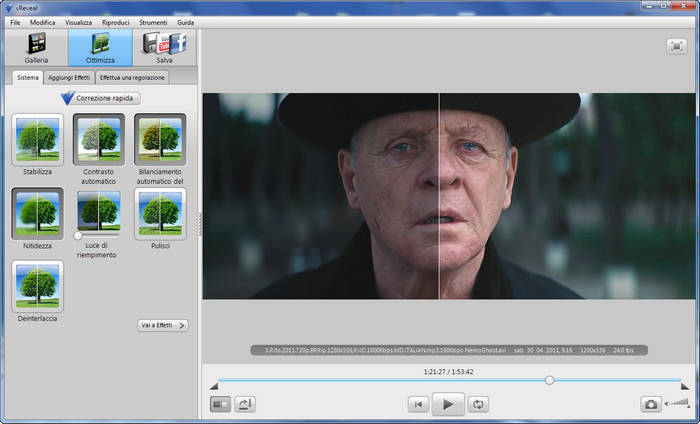
Task: Toggle loop playback
Action: 478,404
